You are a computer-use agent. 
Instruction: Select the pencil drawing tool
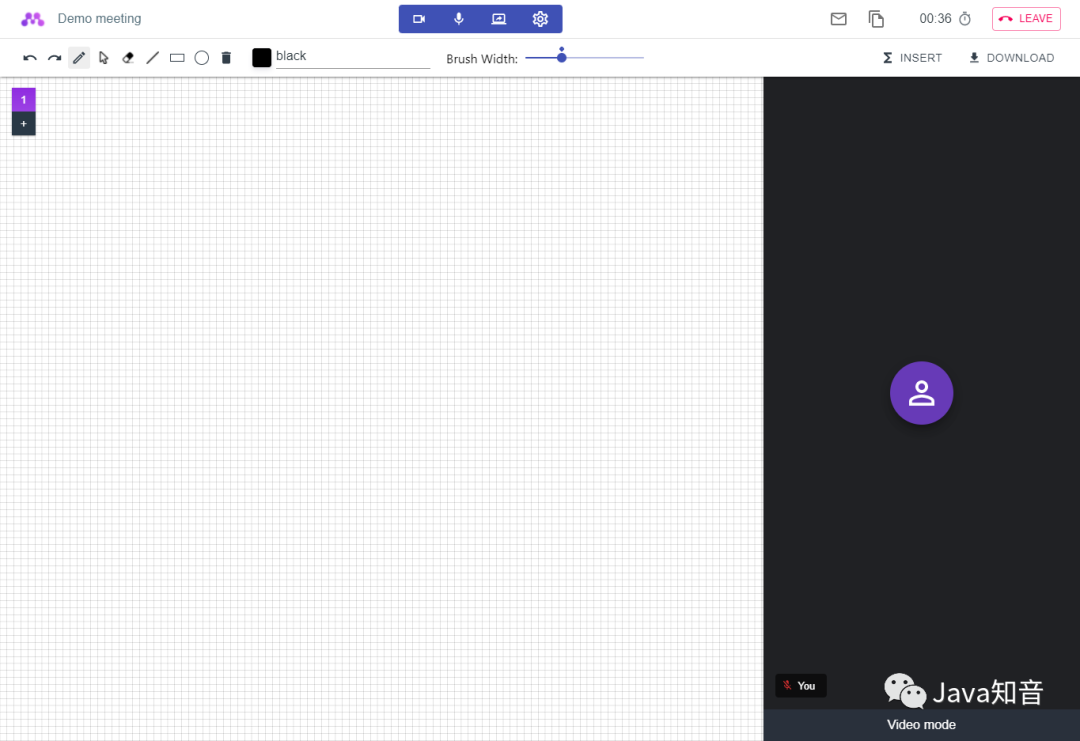pyautogui.click(x=79, y=58)
